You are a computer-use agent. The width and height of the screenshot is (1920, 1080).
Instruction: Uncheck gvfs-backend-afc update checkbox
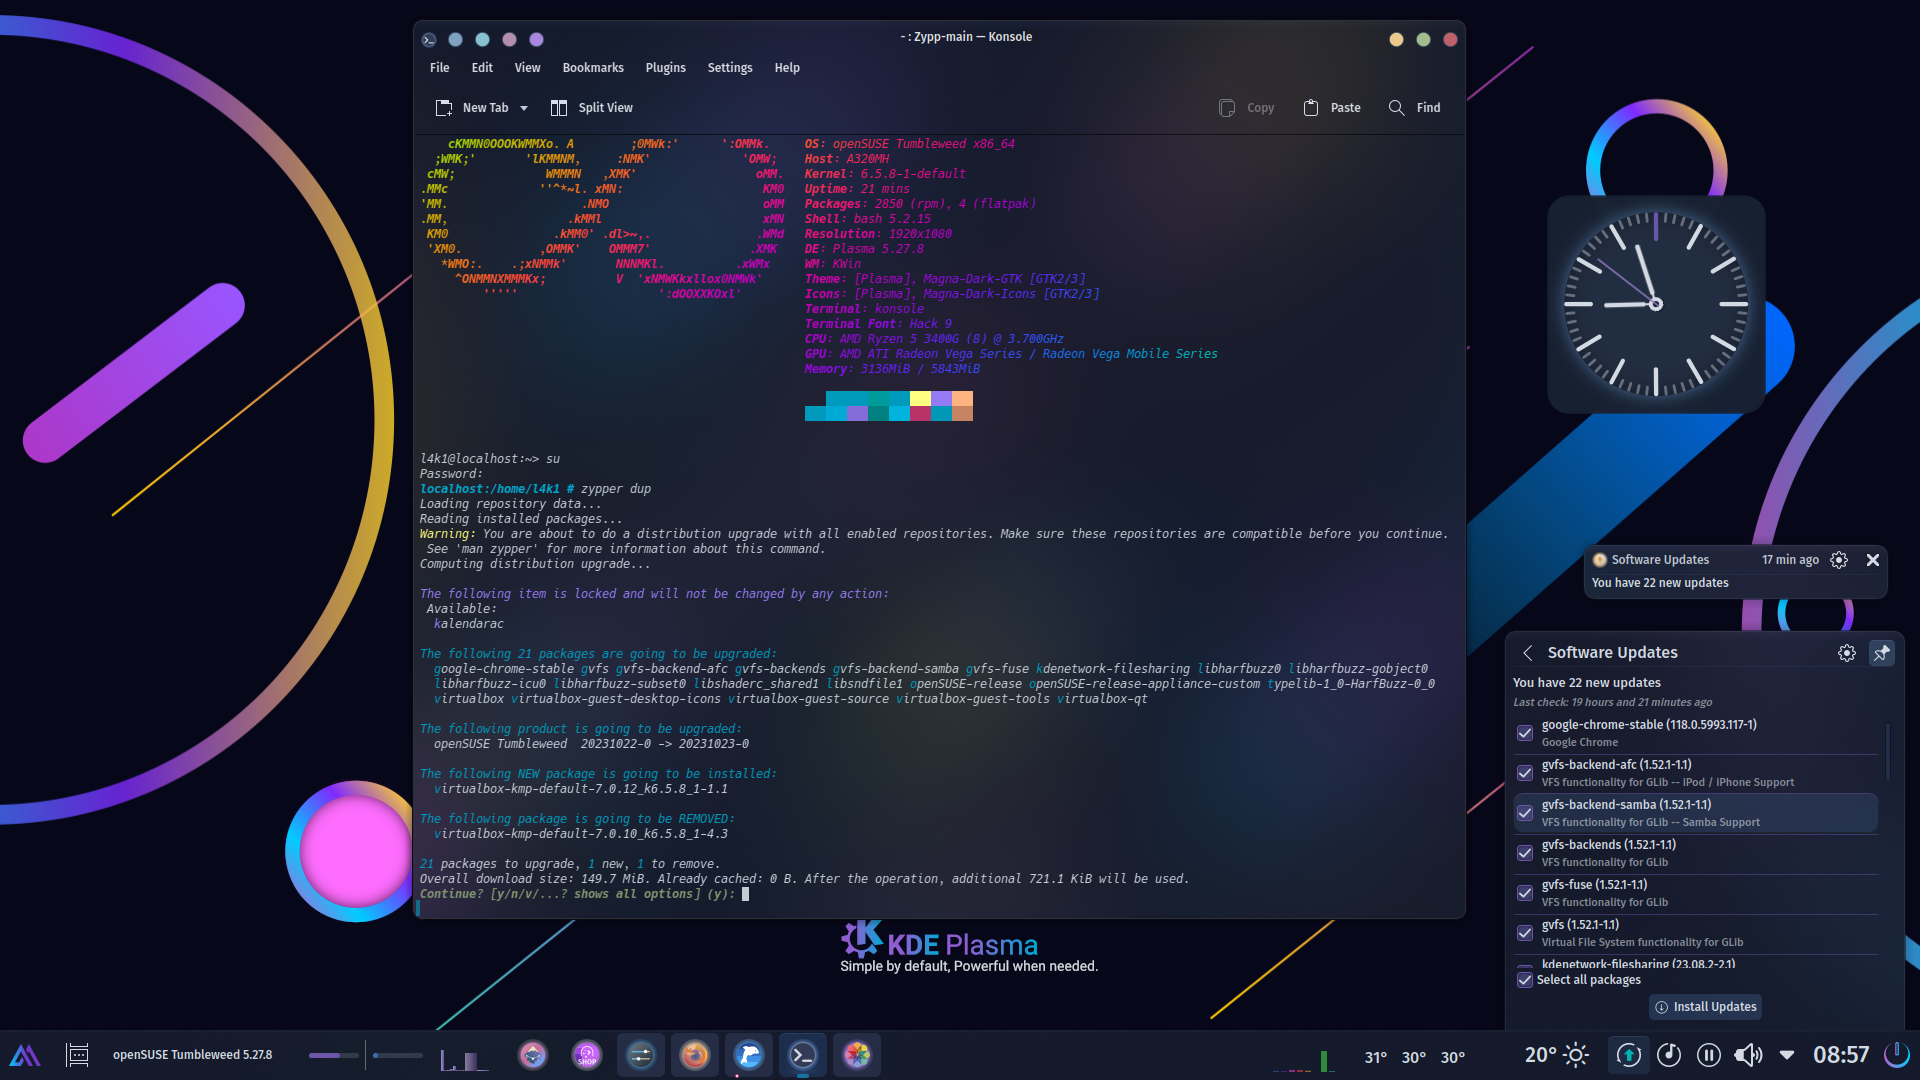[x=1525, y=773]
